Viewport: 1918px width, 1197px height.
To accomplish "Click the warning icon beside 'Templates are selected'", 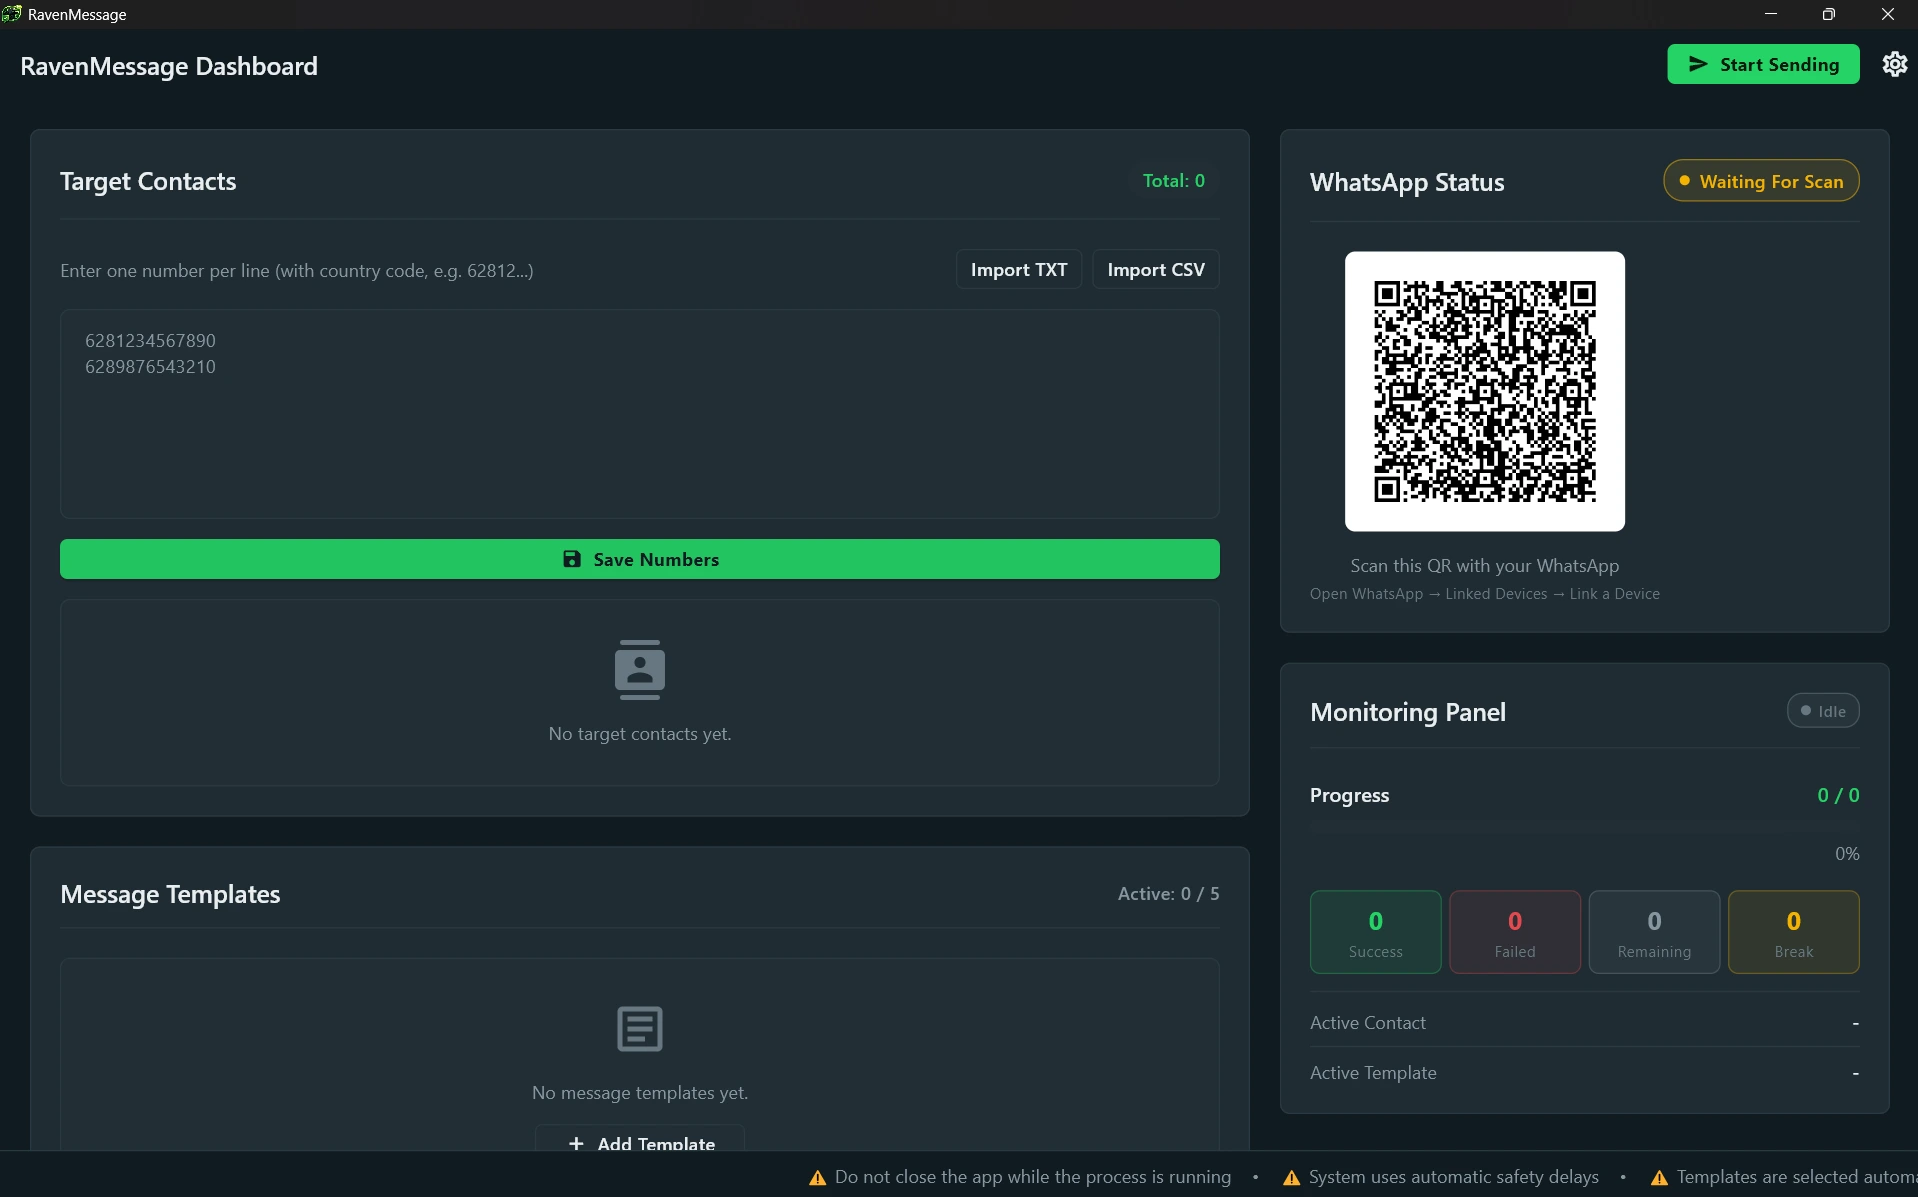I will pyautogui.click(x=1659, y=1178).
